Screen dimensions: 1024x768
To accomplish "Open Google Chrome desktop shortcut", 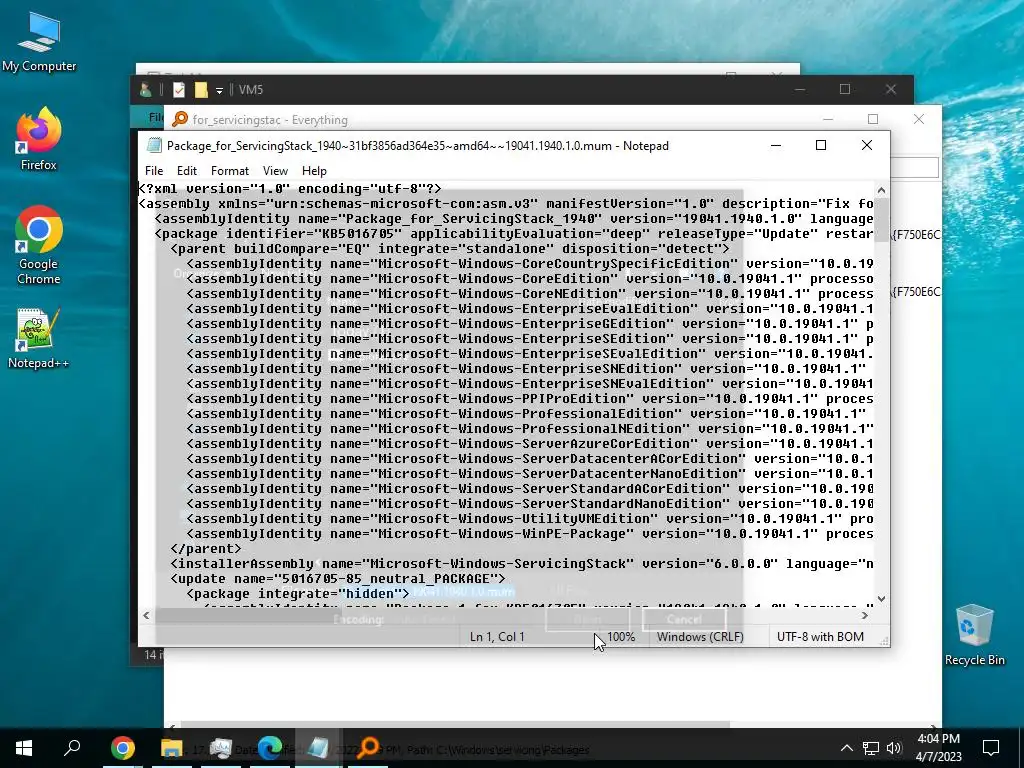I will 39,245.
